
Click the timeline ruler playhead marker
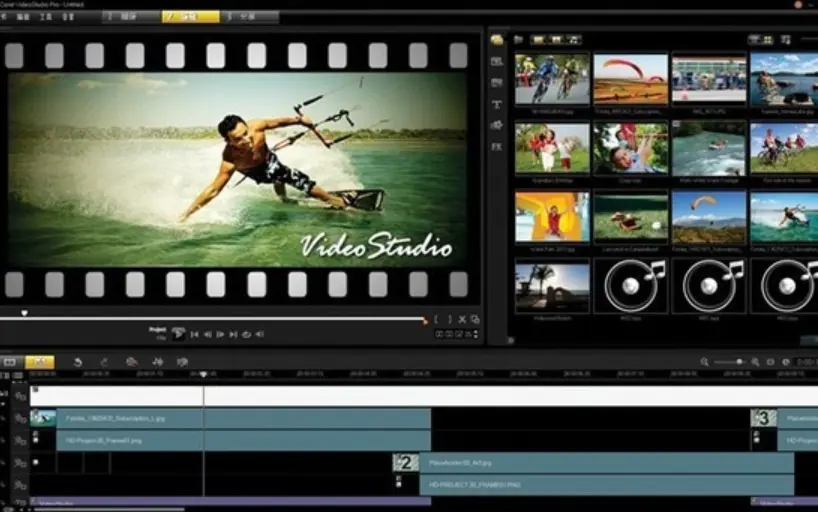coord(203,374)
